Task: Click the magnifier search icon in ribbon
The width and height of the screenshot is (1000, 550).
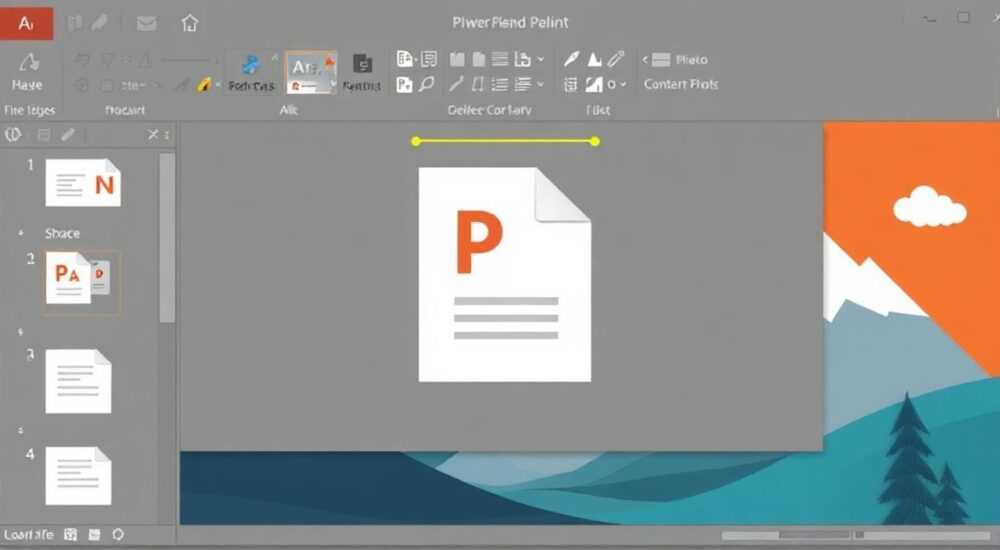Action: 426,84
